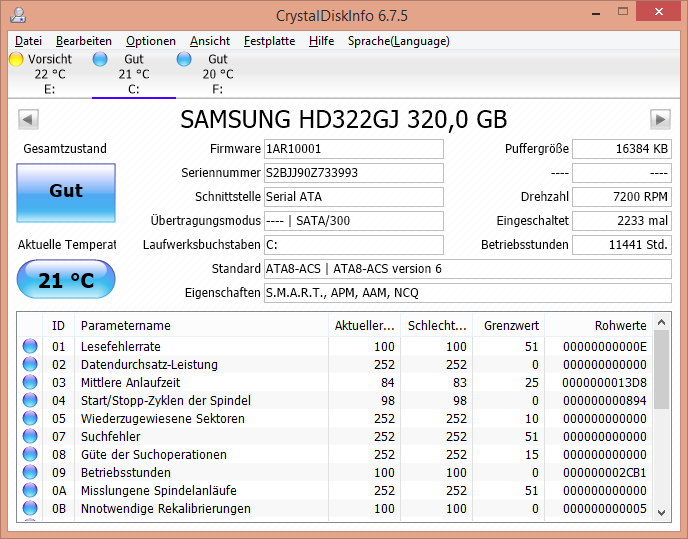This screenshot has width=688, height=539.
Task: Open the Festplatte menu
Action: 269,41
